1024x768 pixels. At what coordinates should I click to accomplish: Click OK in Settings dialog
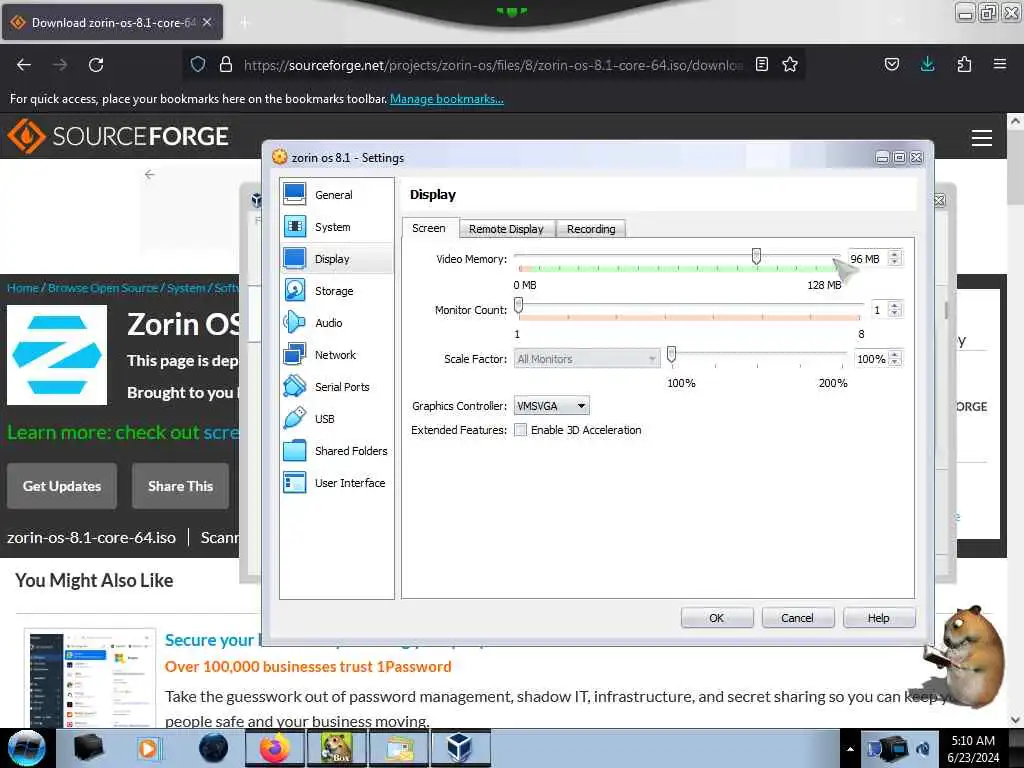click(716, 618)
